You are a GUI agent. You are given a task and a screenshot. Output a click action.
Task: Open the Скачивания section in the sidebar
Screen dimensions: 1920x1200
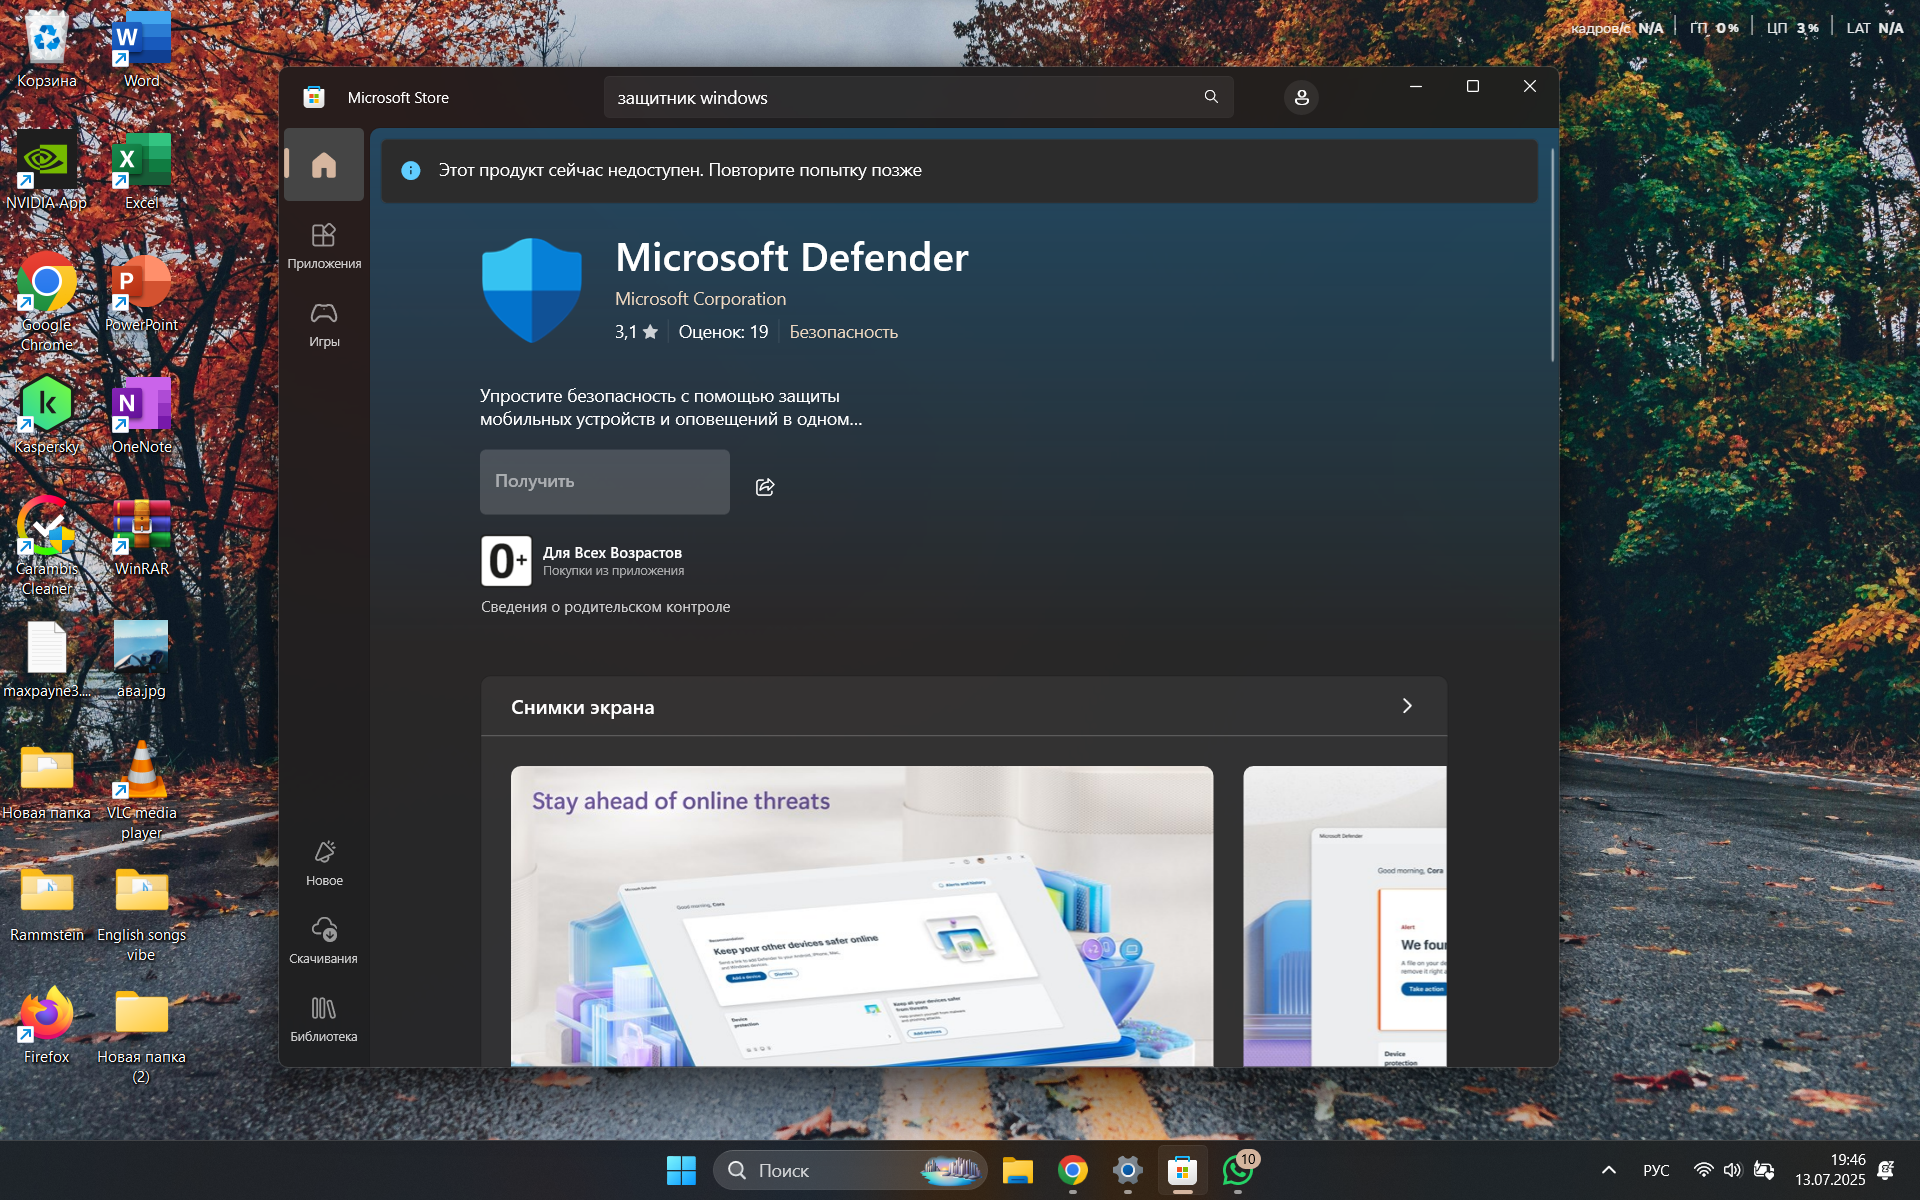[x=324, y=941]
